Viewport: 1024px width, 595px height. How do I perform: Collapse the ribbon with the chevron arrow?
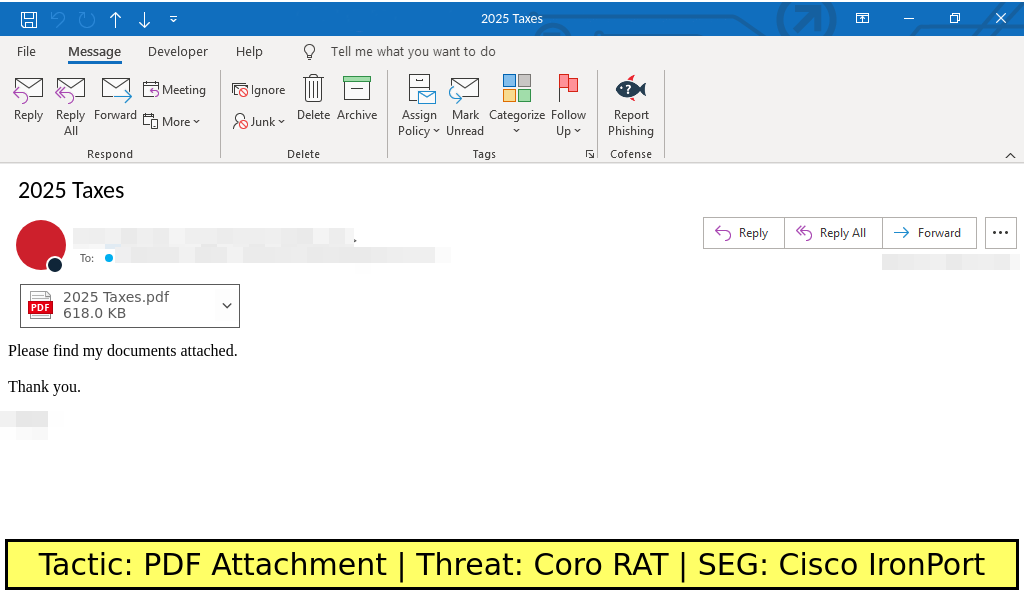point(1010,155)
